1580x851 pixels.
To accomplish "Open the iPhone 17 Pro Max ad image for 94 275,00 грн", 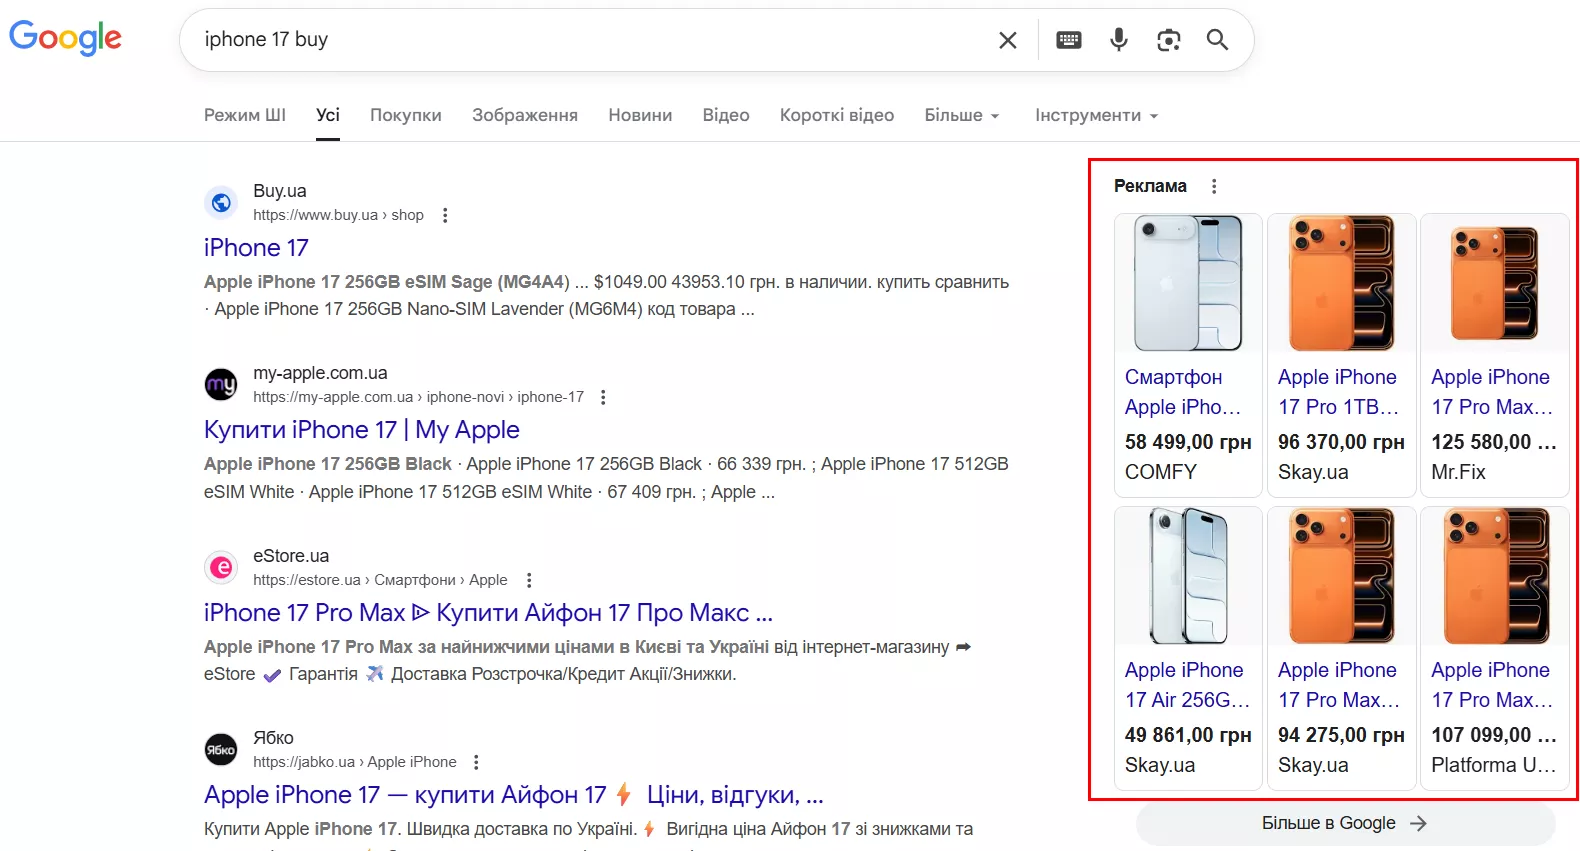I will [x=1341, y=576].
